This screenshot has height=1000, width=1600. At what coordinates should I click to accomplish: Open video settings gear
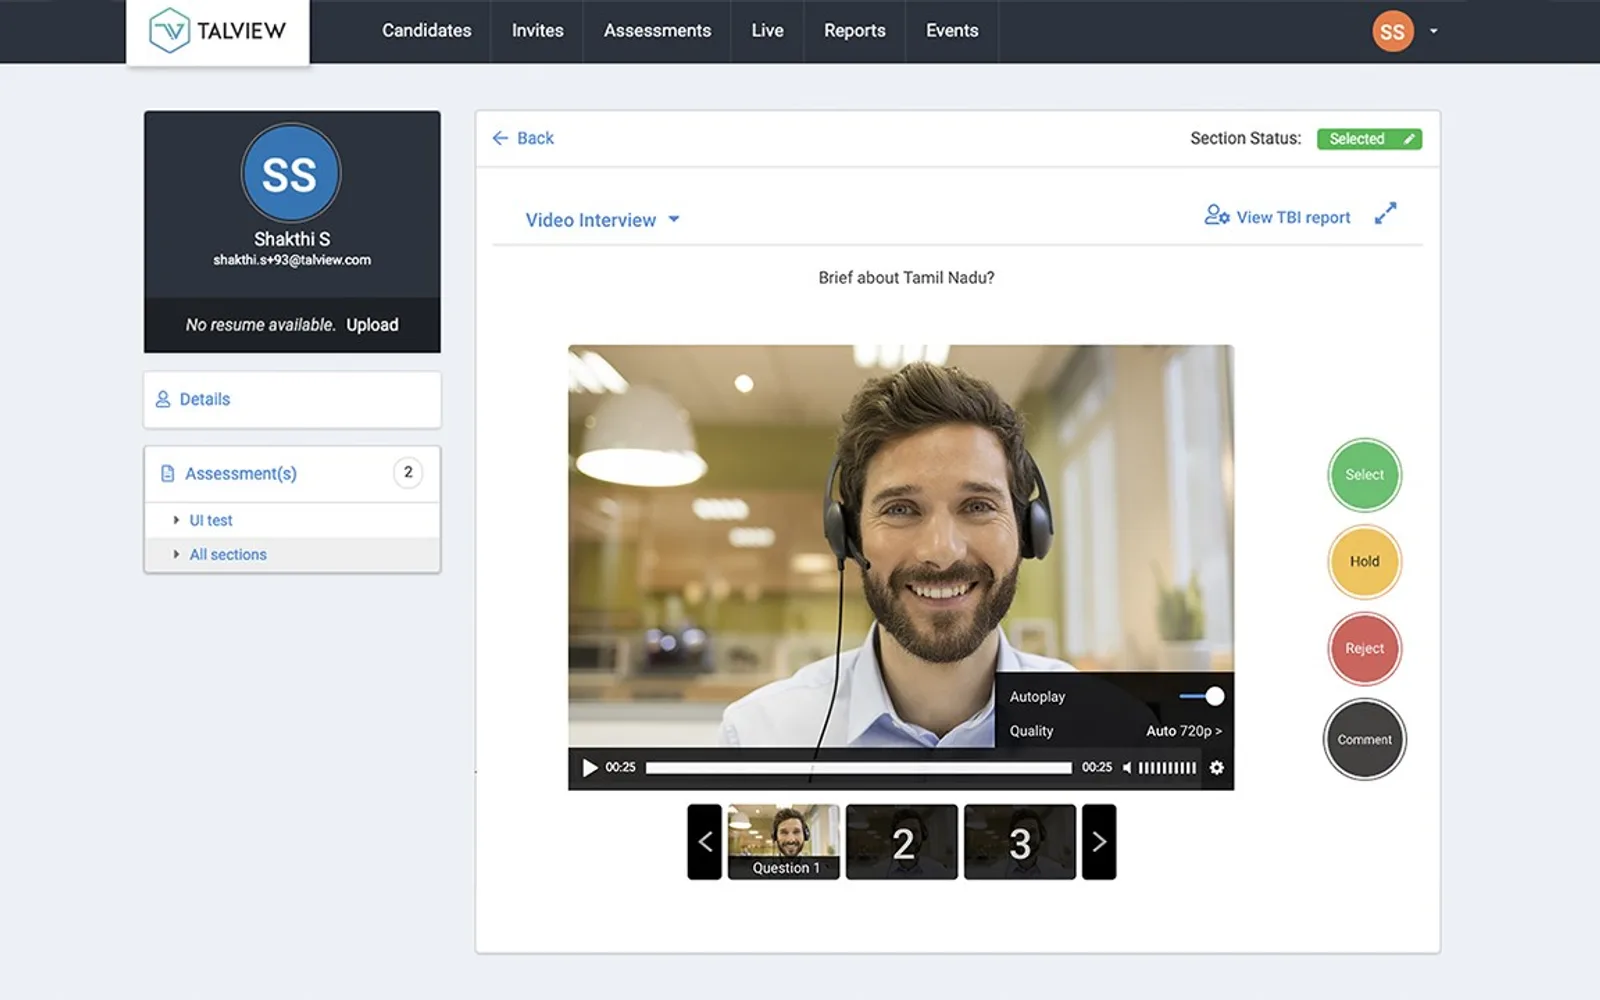1216,768
